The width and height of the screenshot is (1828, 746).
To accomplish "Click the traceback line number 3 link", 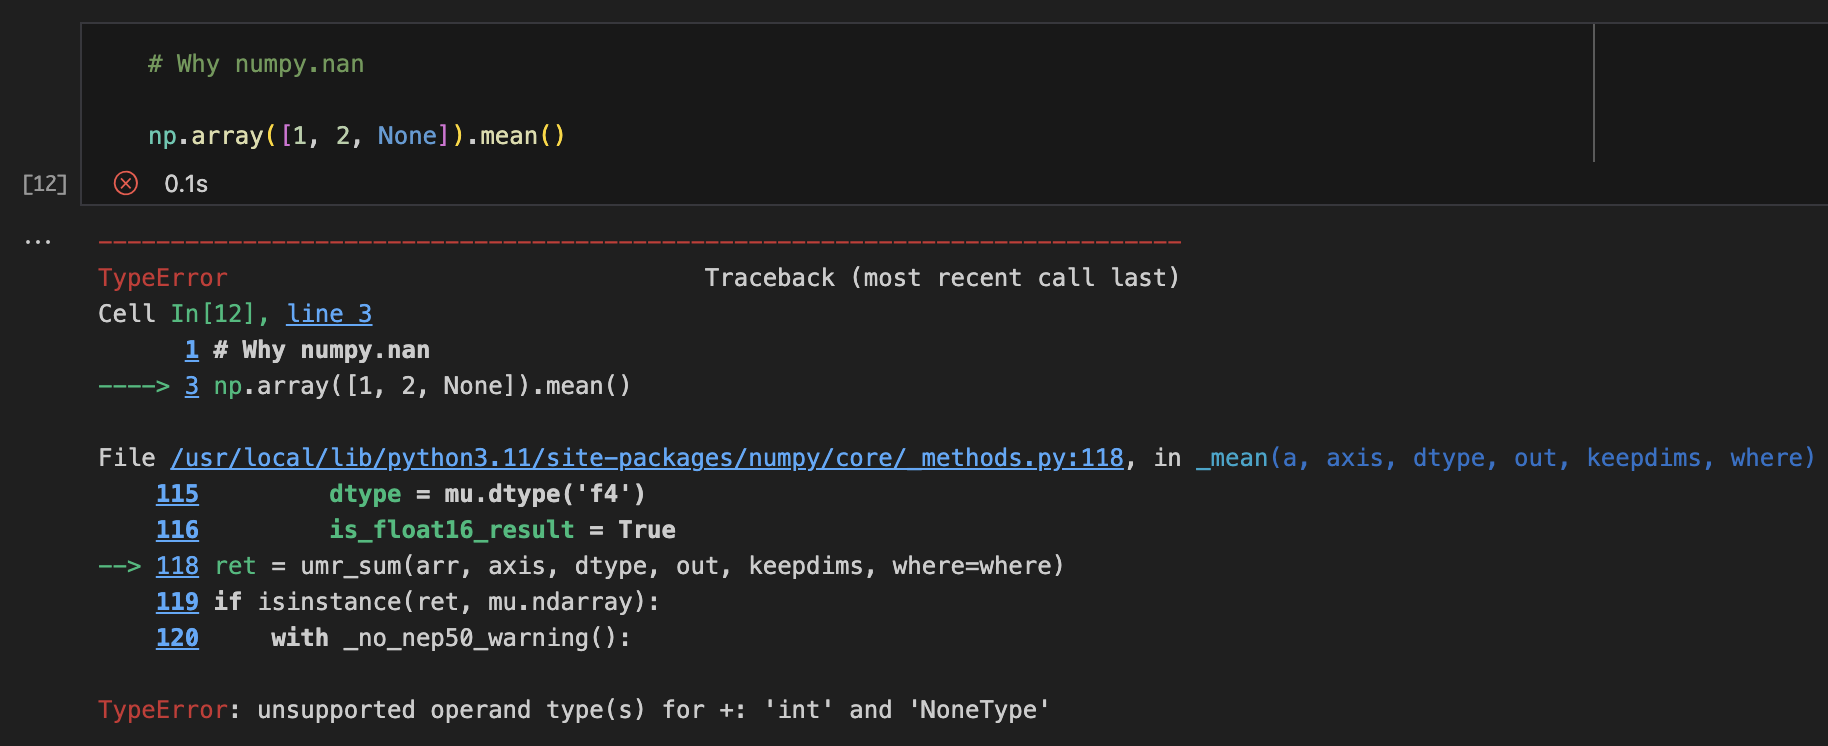I will click(x=192, y=386).
